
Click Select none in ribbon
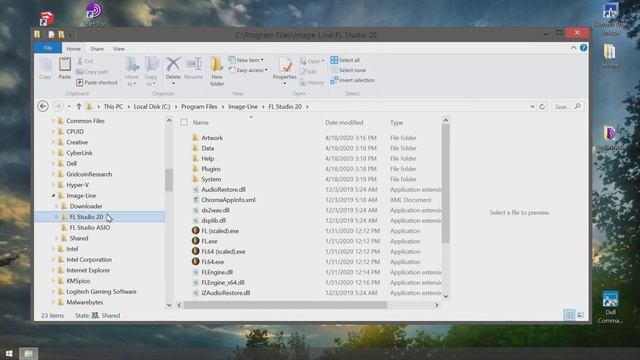click(x=348, y=70)
